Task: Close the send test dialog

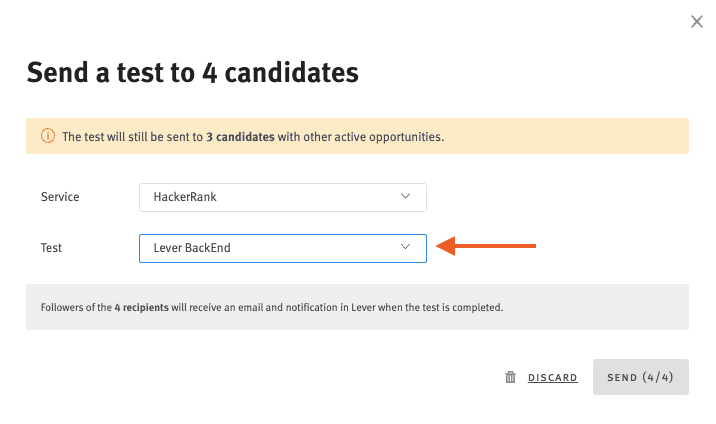Action: point(697,22)
